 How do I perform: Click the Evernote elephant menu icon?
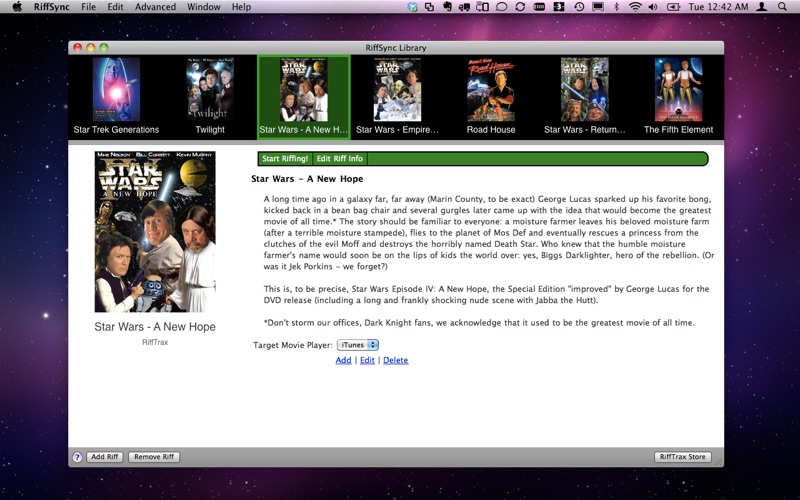pyautogui.click(x=447, y=7)
